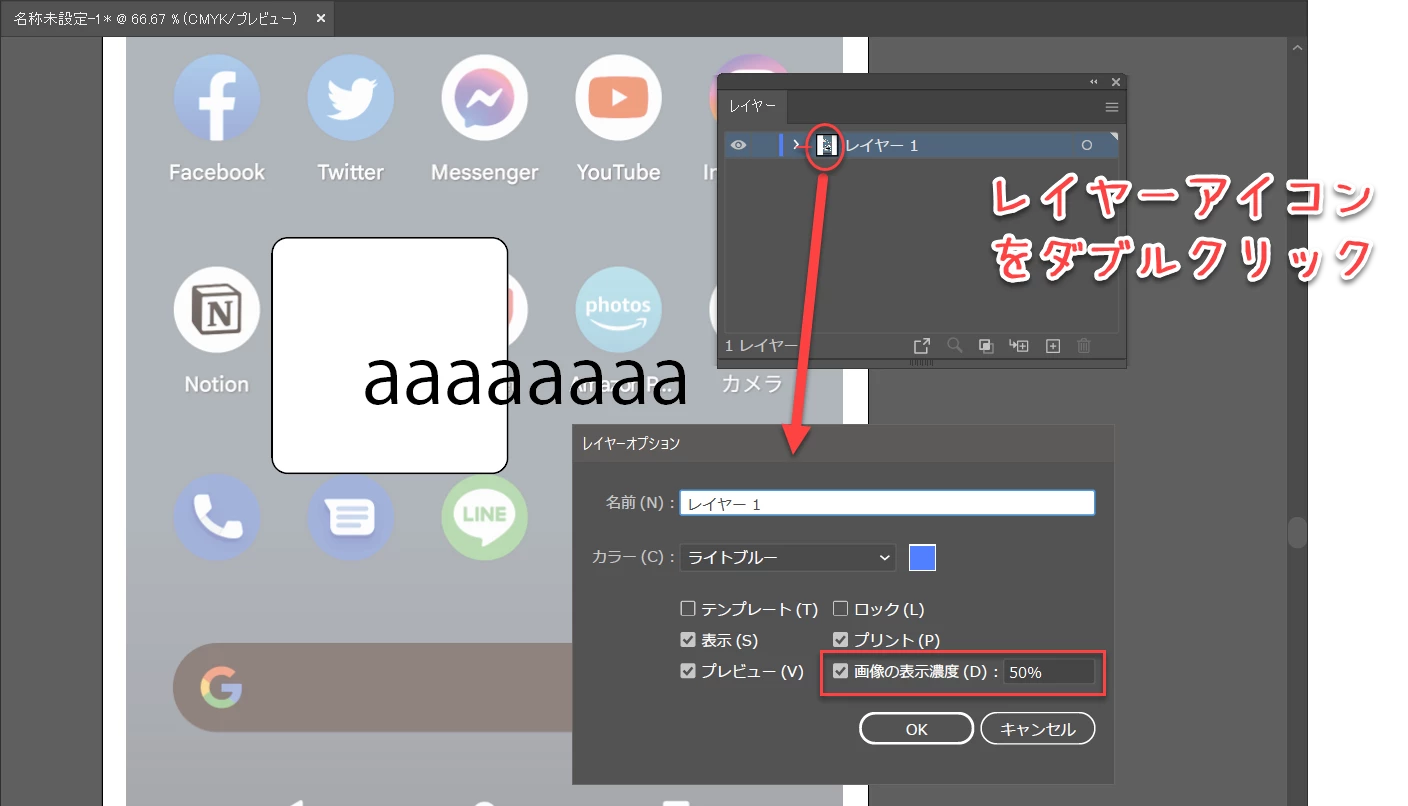Click the Notion app icon on canvas
Viewport: 1408px width, 806px height.
pos(217,310)
